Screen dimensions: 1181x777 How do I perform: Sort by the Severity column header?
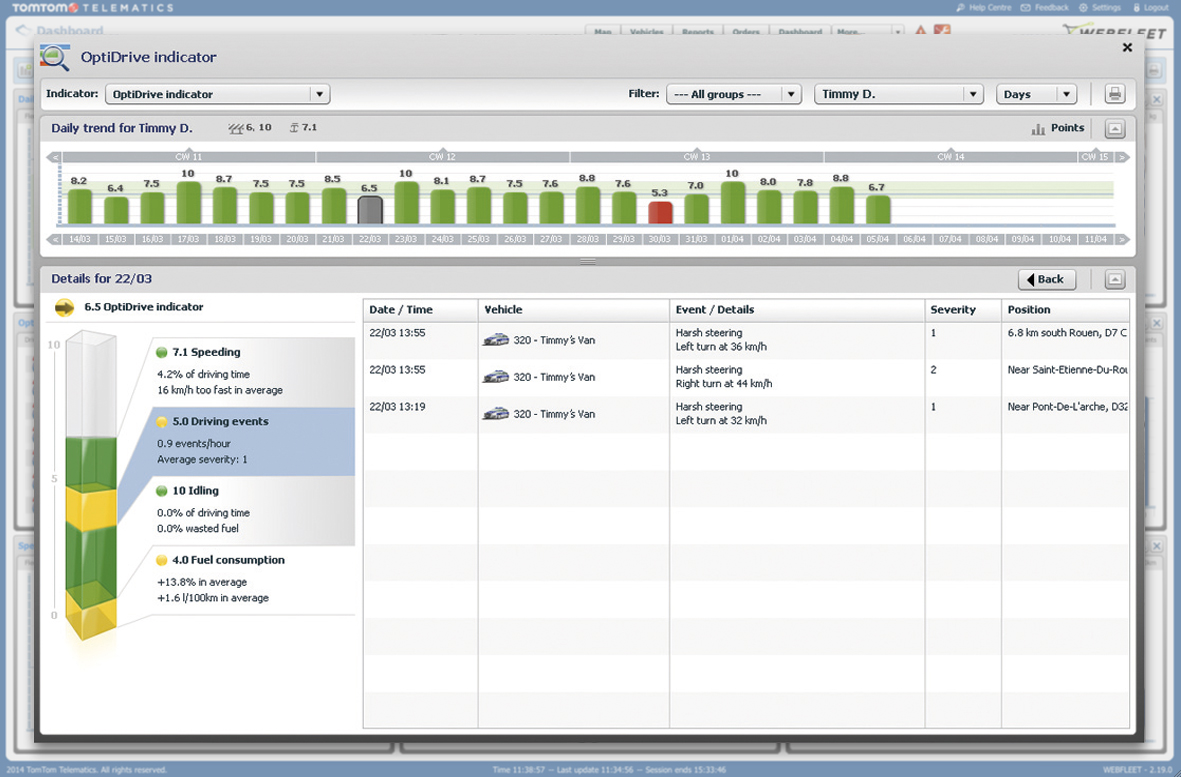tap(952, 310)
